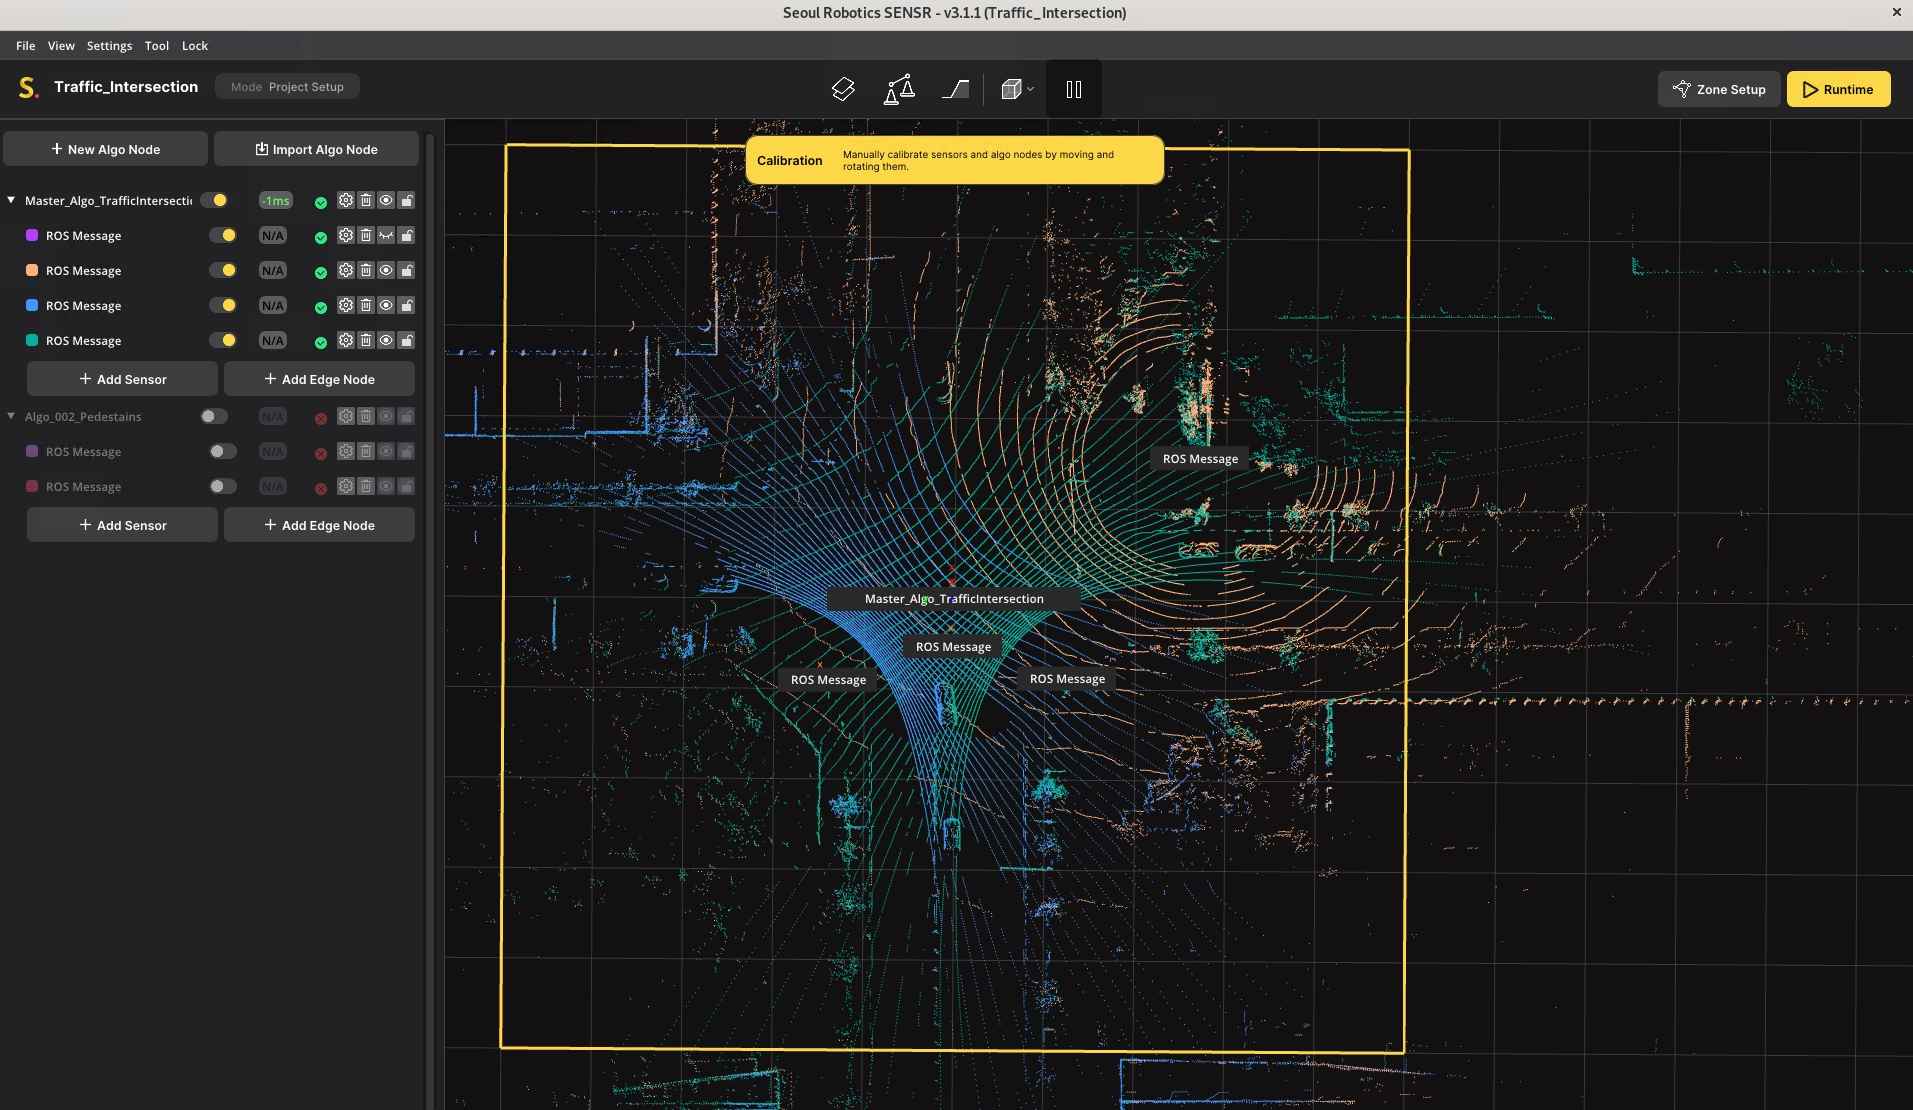
Task: Click the teal ROS Message color swatch
Action: point(32,340)
